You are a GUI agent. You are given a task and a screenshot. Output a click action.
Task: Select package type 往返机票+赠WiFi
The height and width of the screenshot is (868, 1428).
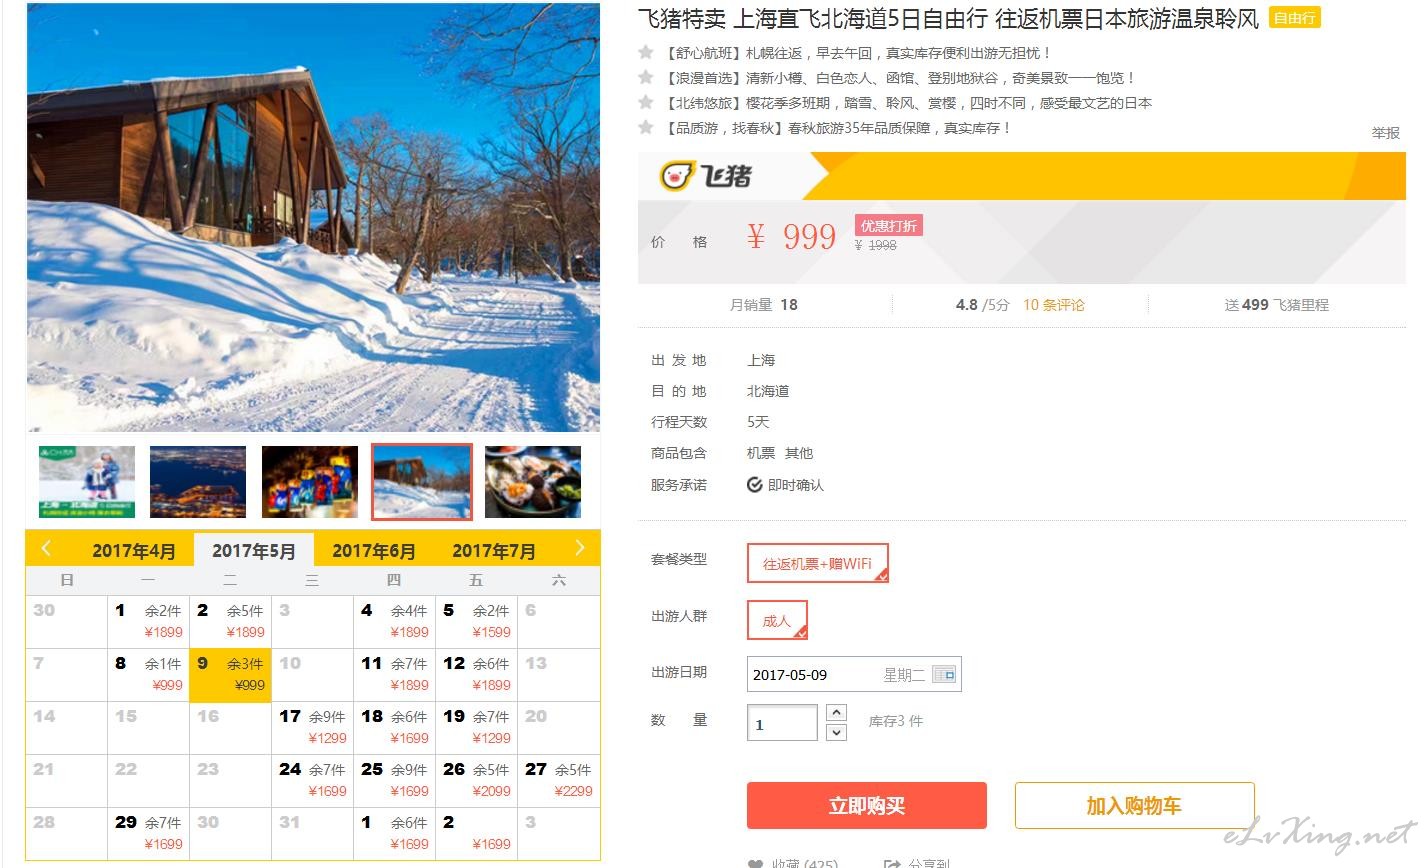tap(817, 563)
